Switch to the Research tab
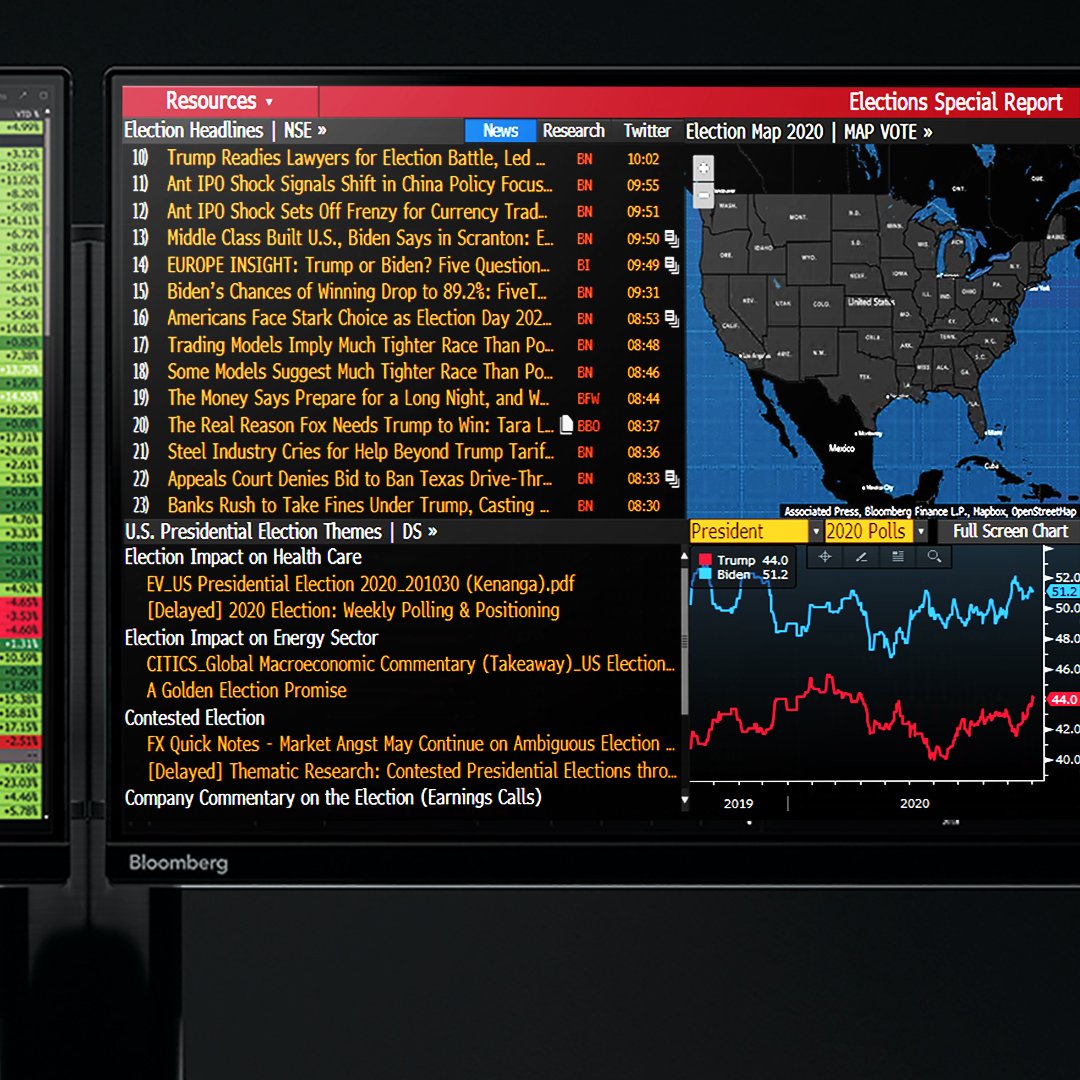 [x=573, y=130]
